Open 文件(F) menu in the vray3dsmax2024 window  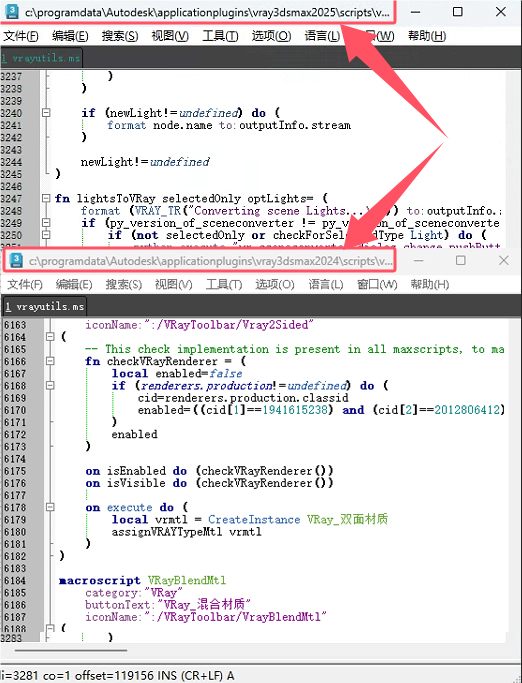click(x=25, y=285)
